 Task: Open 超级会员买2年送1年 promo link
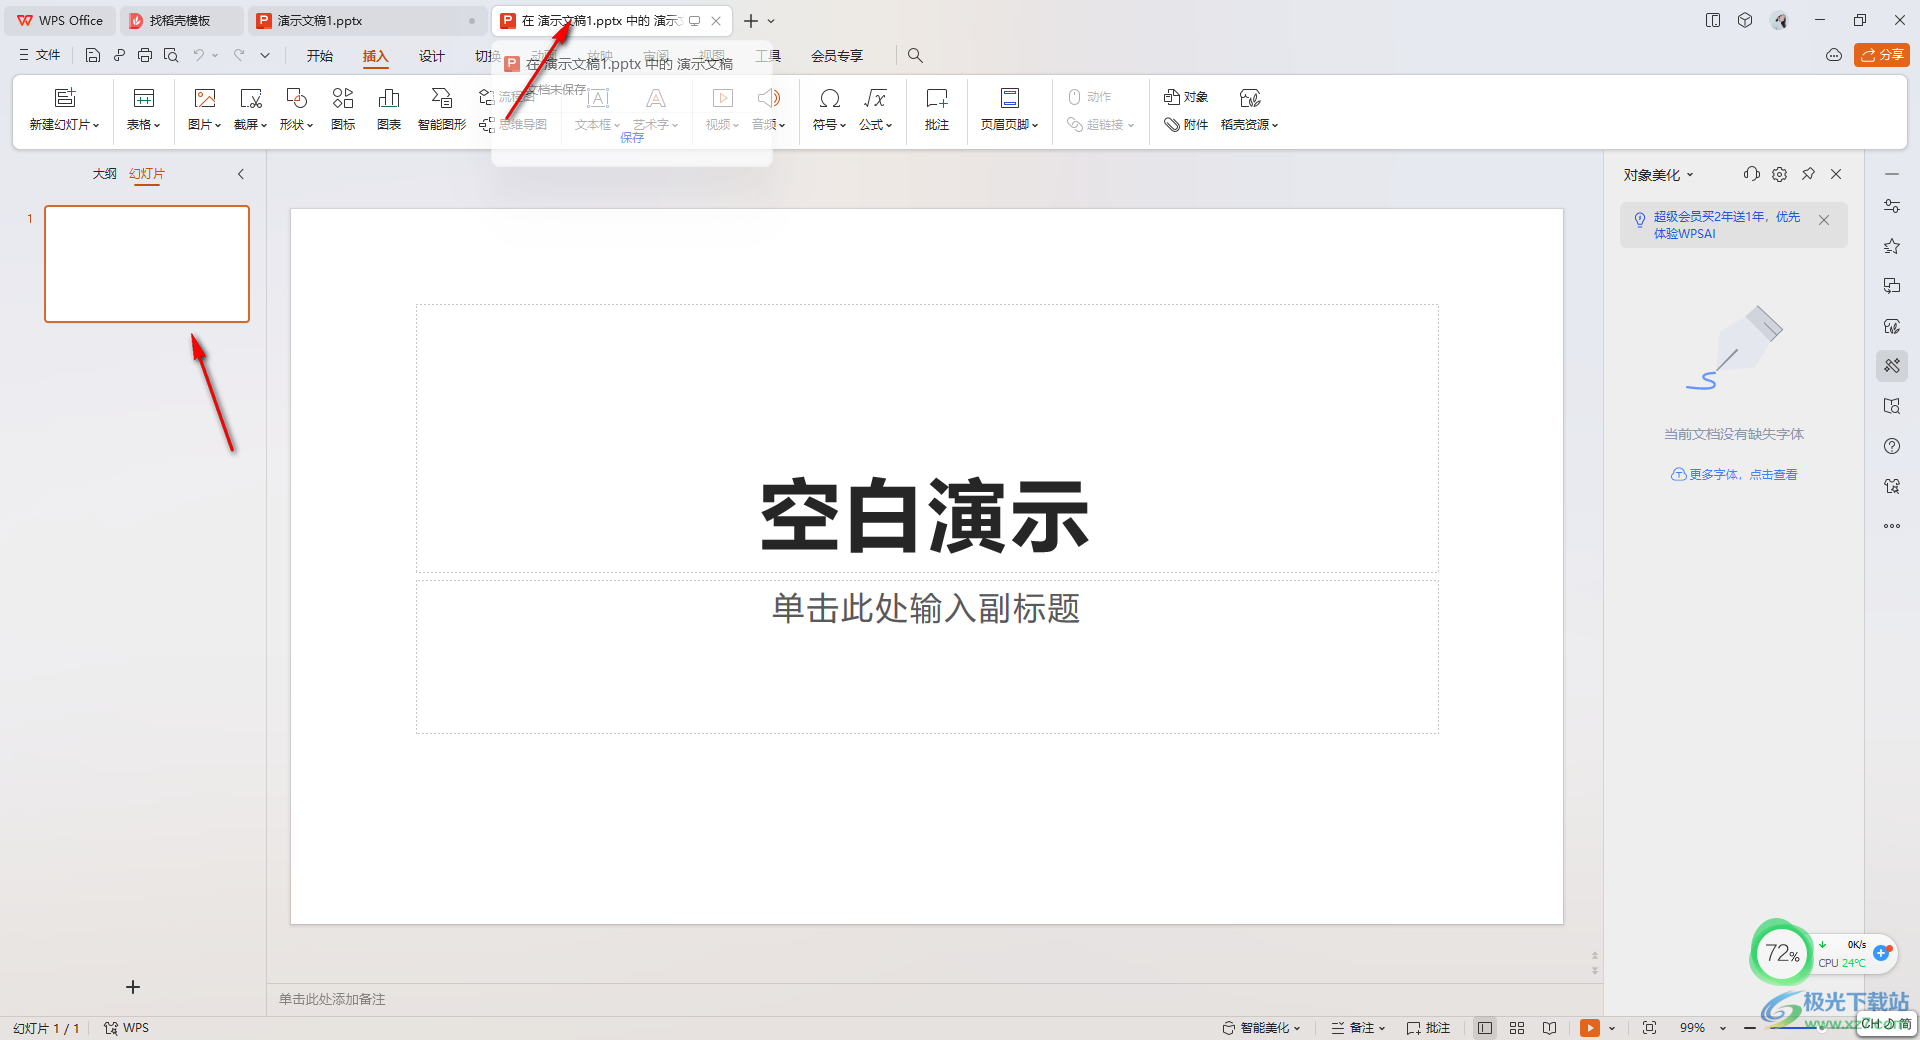pyautogui.click(x=1727, y=225)
